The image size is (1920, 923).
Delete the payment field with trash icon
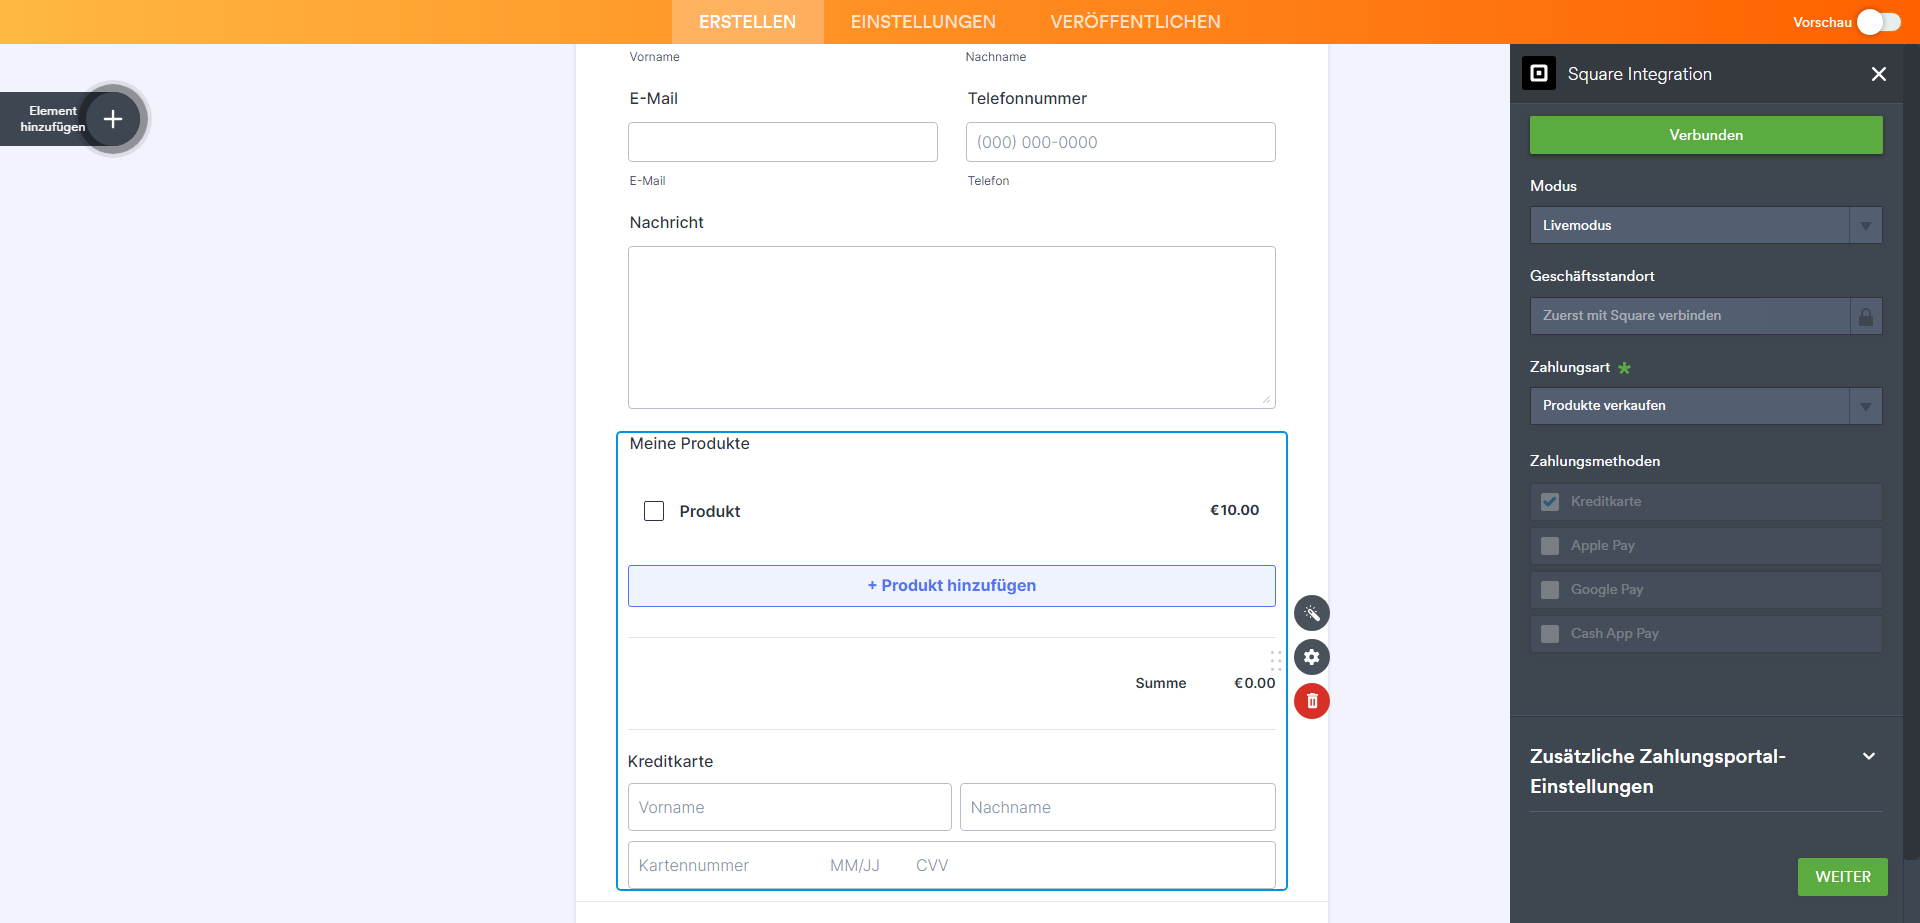[1311, 701]
